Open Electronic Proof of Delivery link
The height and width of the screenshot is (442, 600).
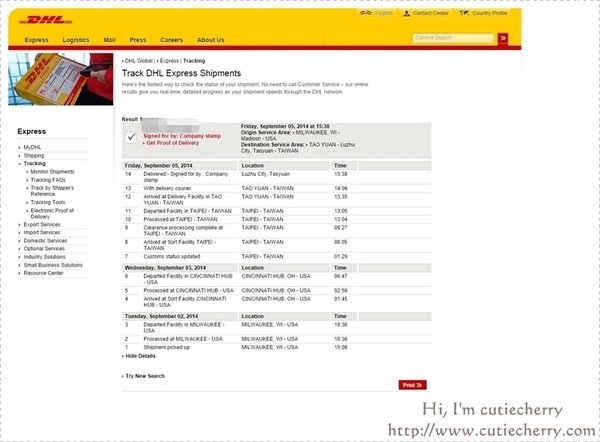pyautogui.click(x=52, y=214)
